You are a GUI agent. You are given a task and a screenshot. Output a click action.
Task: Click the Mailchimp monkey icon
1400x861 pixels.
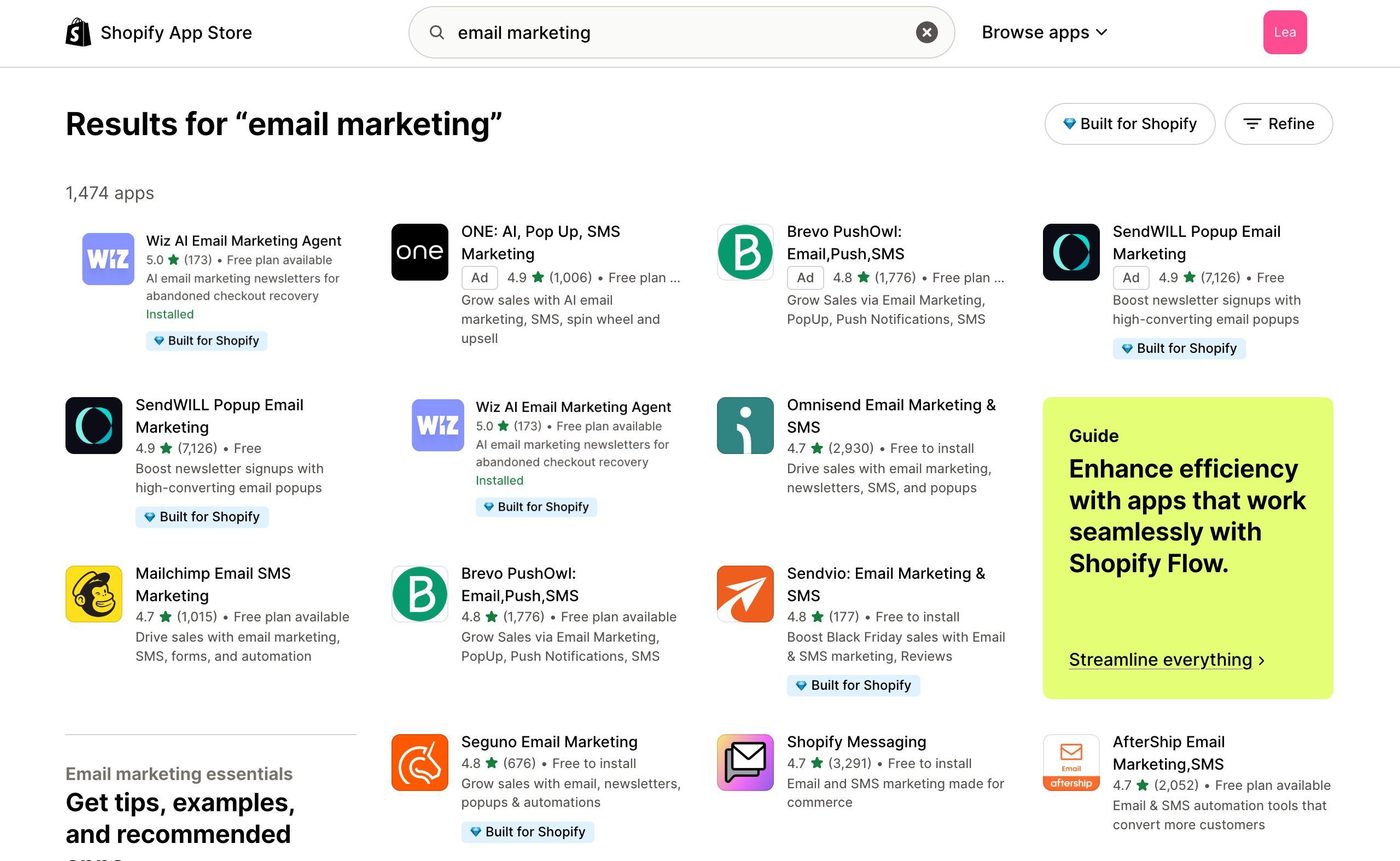(94, 594)
